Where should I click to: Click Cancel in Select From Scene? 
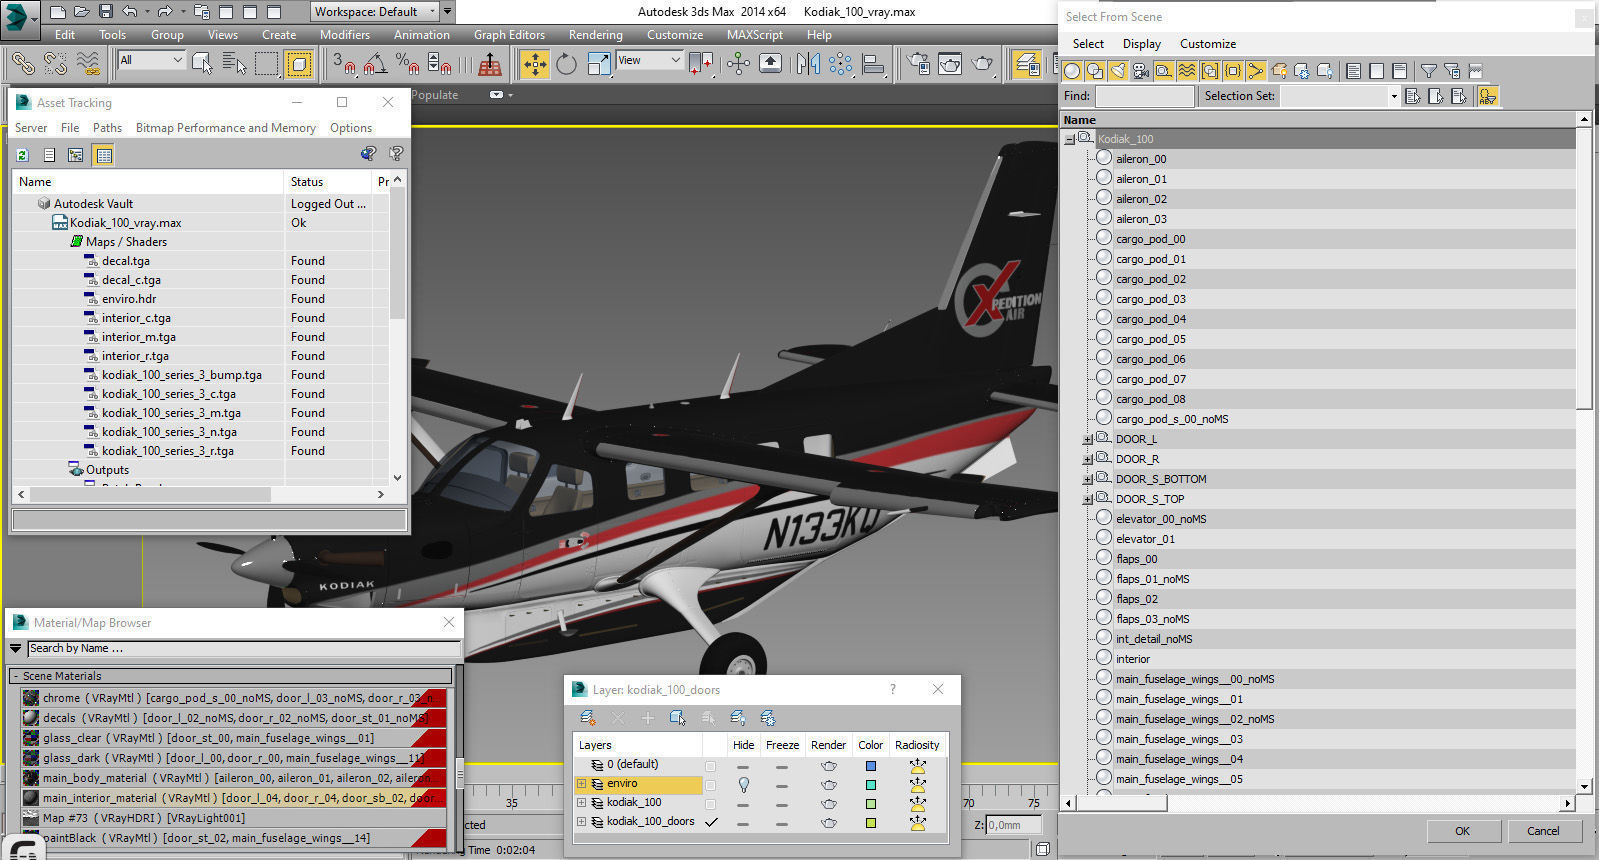pyautogui.click(x=1543, y=831)
